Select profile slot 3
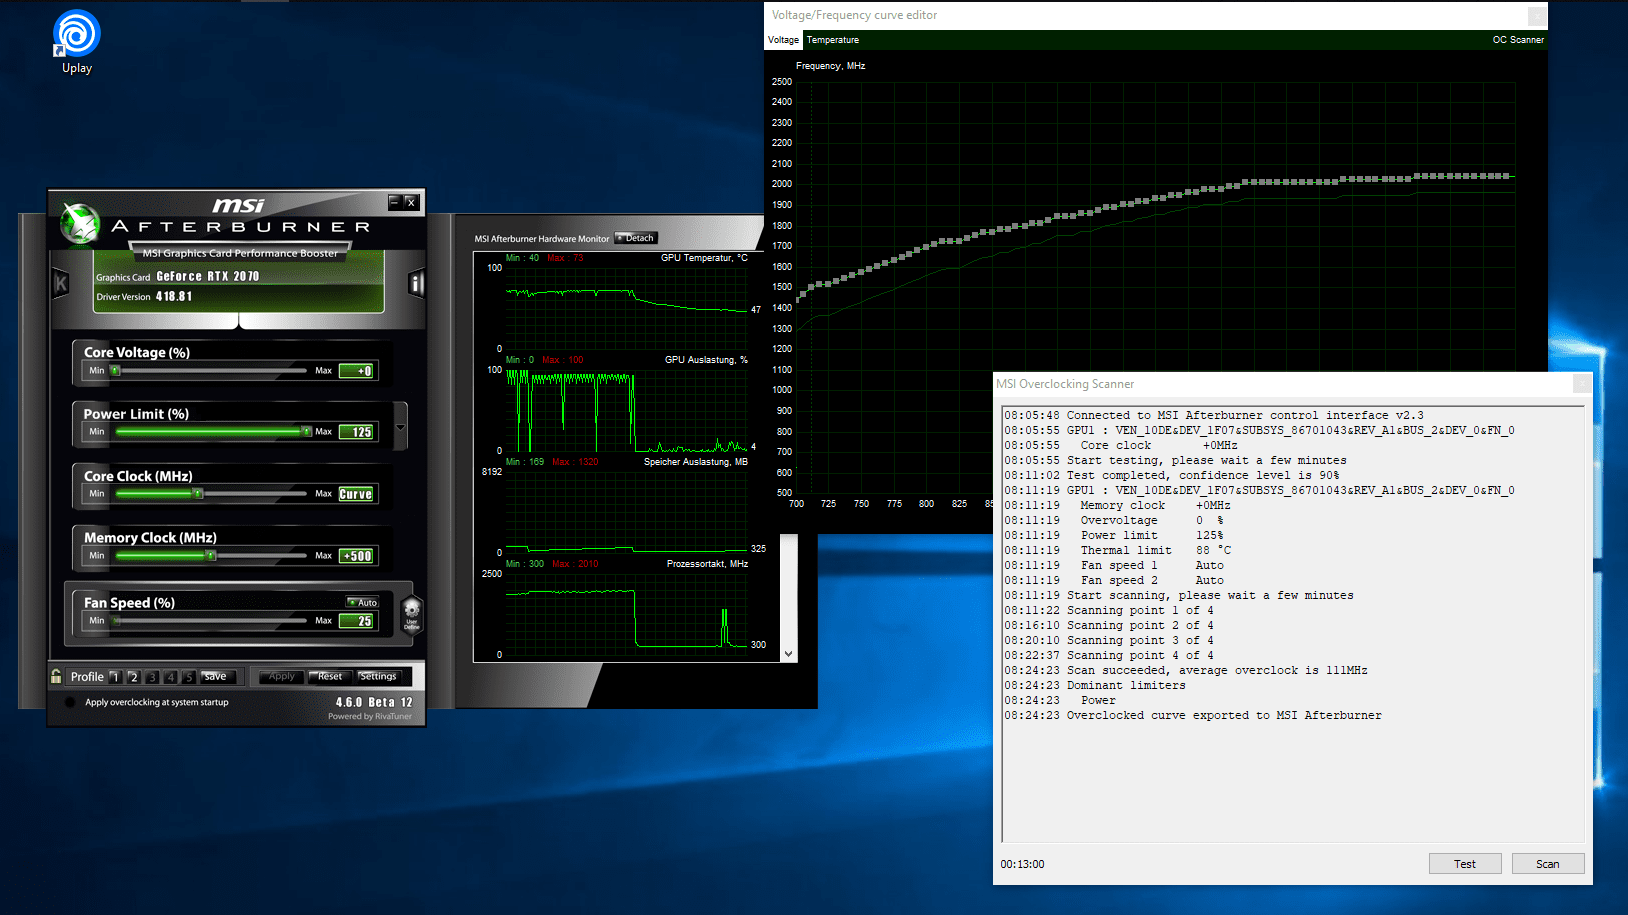 152,677
